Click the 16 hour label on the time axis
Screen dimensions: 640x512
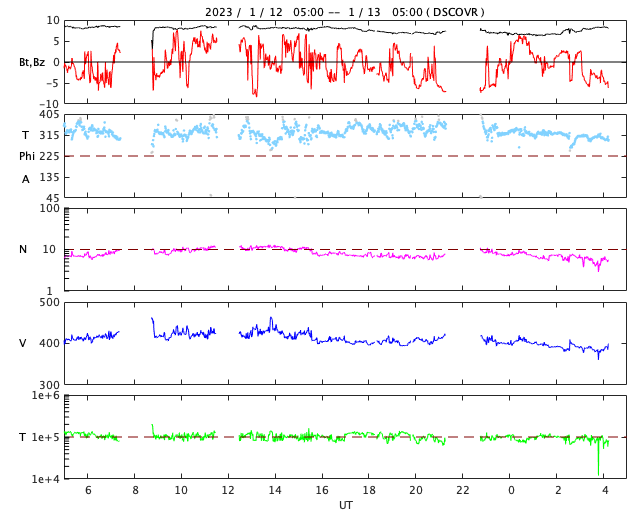(322, 490)
